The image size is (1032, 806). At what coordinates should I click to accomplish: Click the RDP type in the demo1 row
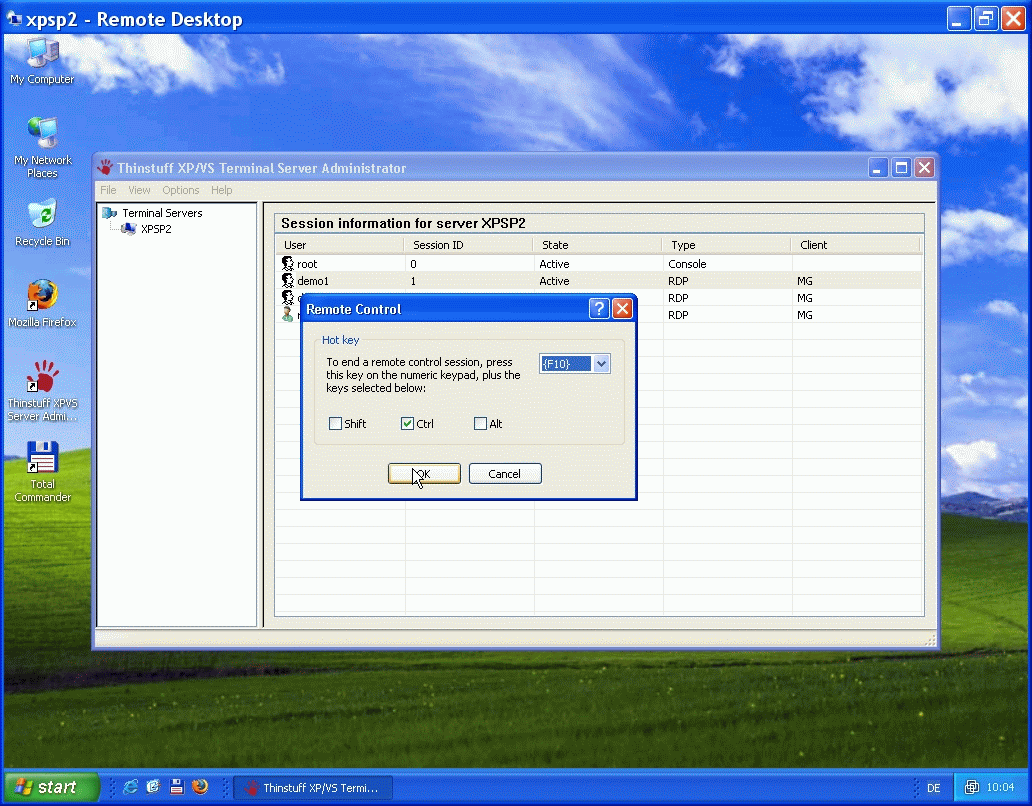[x=678, y=281]
